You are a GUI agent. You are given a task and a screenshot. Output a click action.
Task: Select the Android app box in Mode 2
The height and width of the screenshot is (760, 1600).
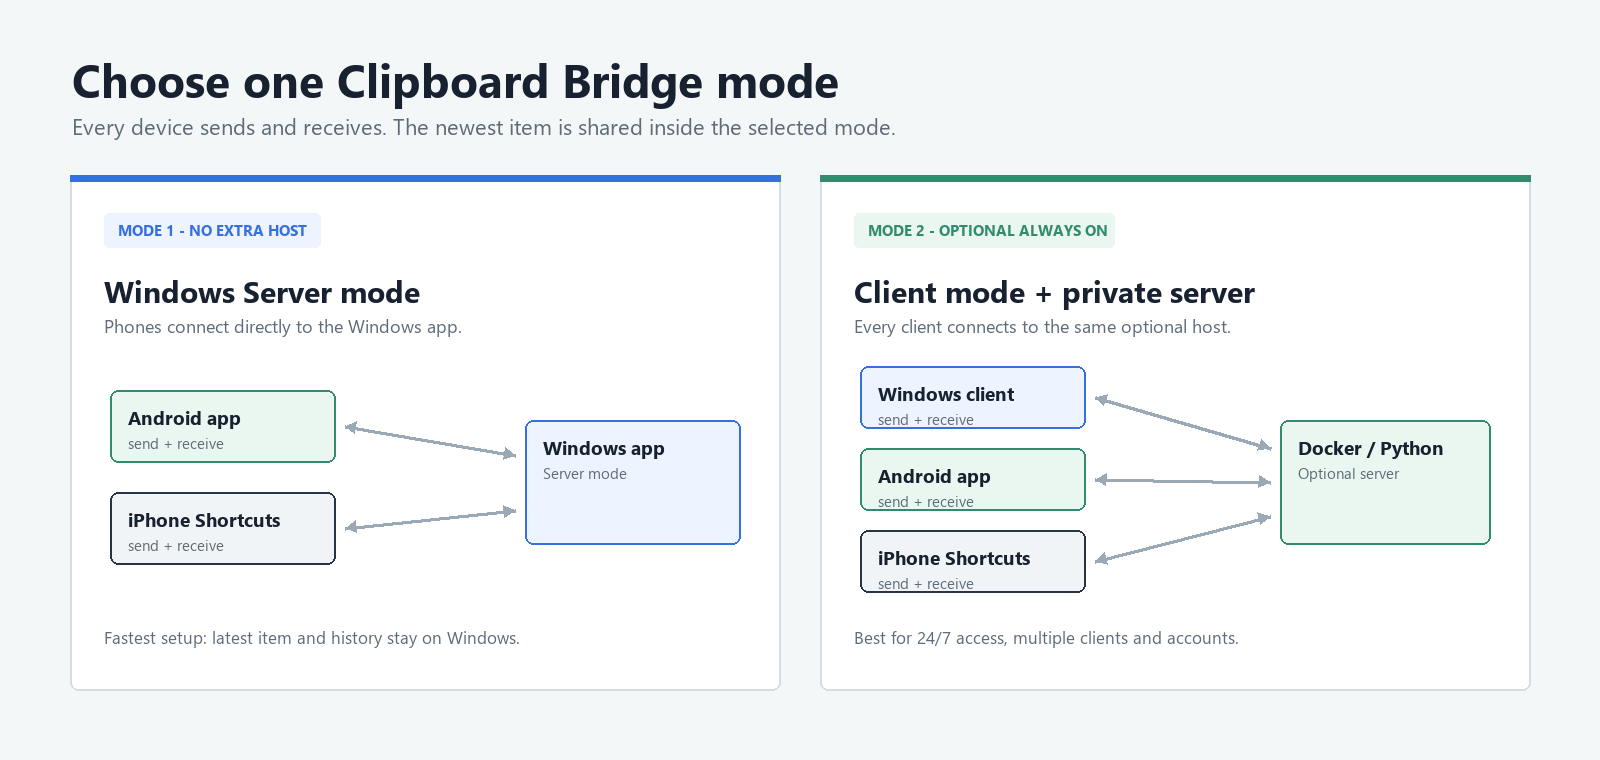coord(973,480)
